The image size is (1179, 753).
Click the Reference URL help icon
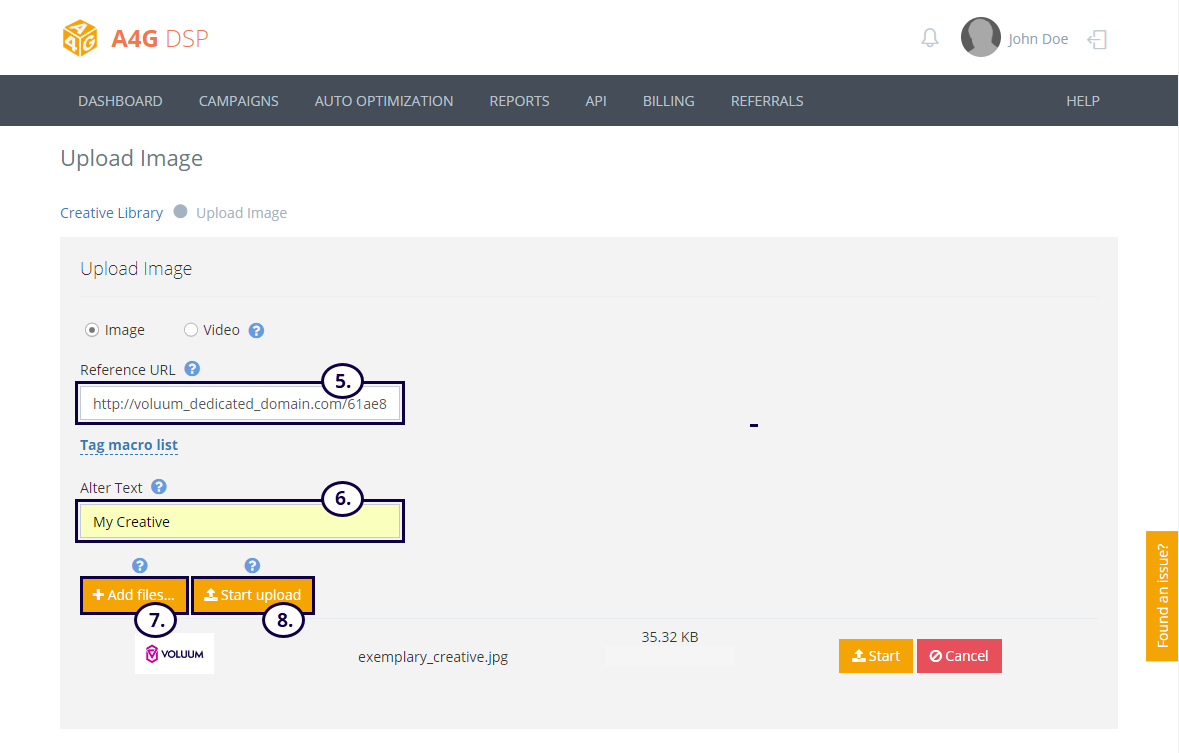pos(192,369)
